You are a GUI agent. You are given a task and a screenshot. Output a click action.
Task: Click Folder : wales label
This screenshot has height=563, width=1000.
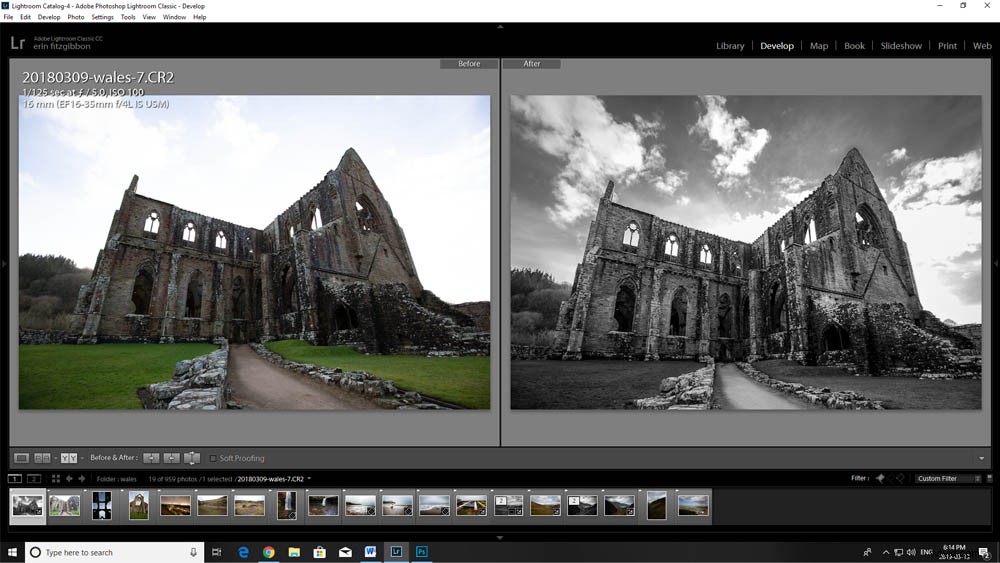117,479
